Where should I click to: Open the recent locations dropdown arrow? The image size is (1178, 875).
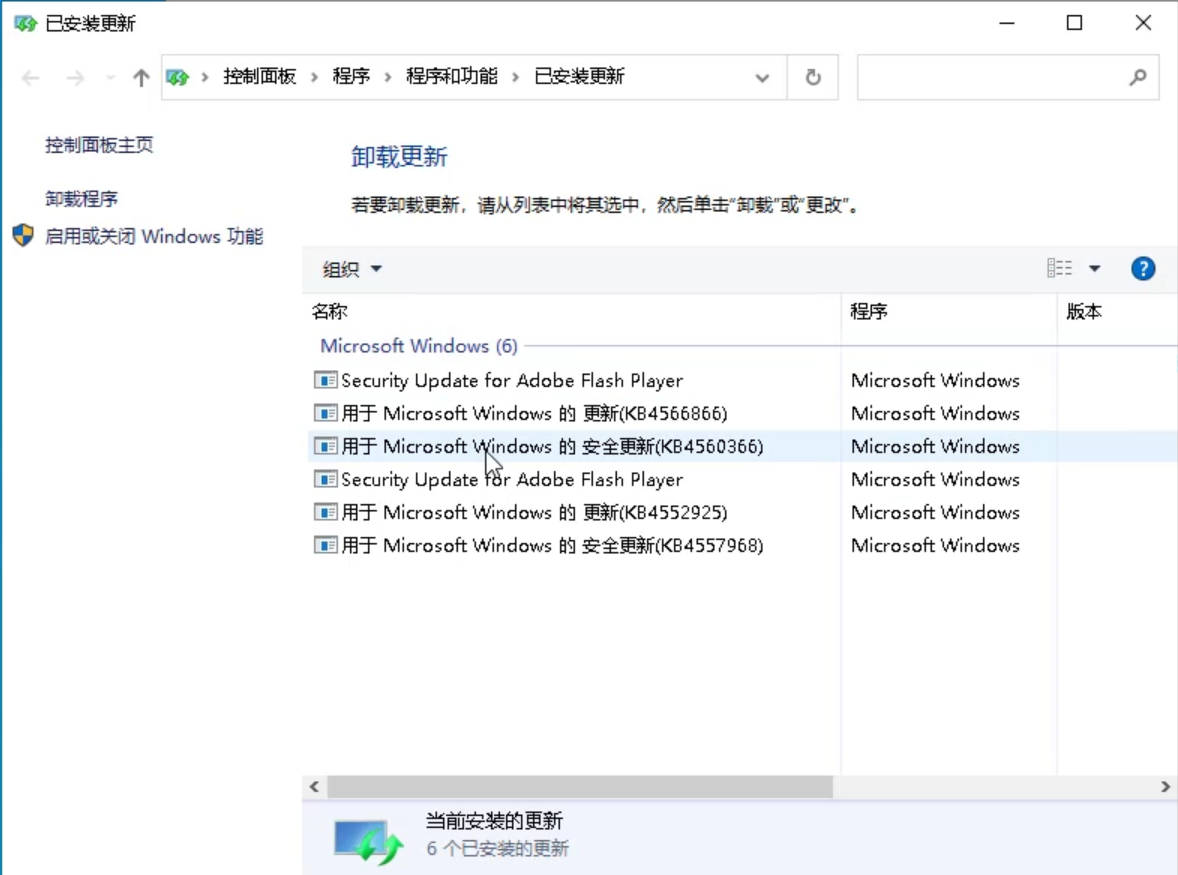pyautogui.click(x=110, y=78)
